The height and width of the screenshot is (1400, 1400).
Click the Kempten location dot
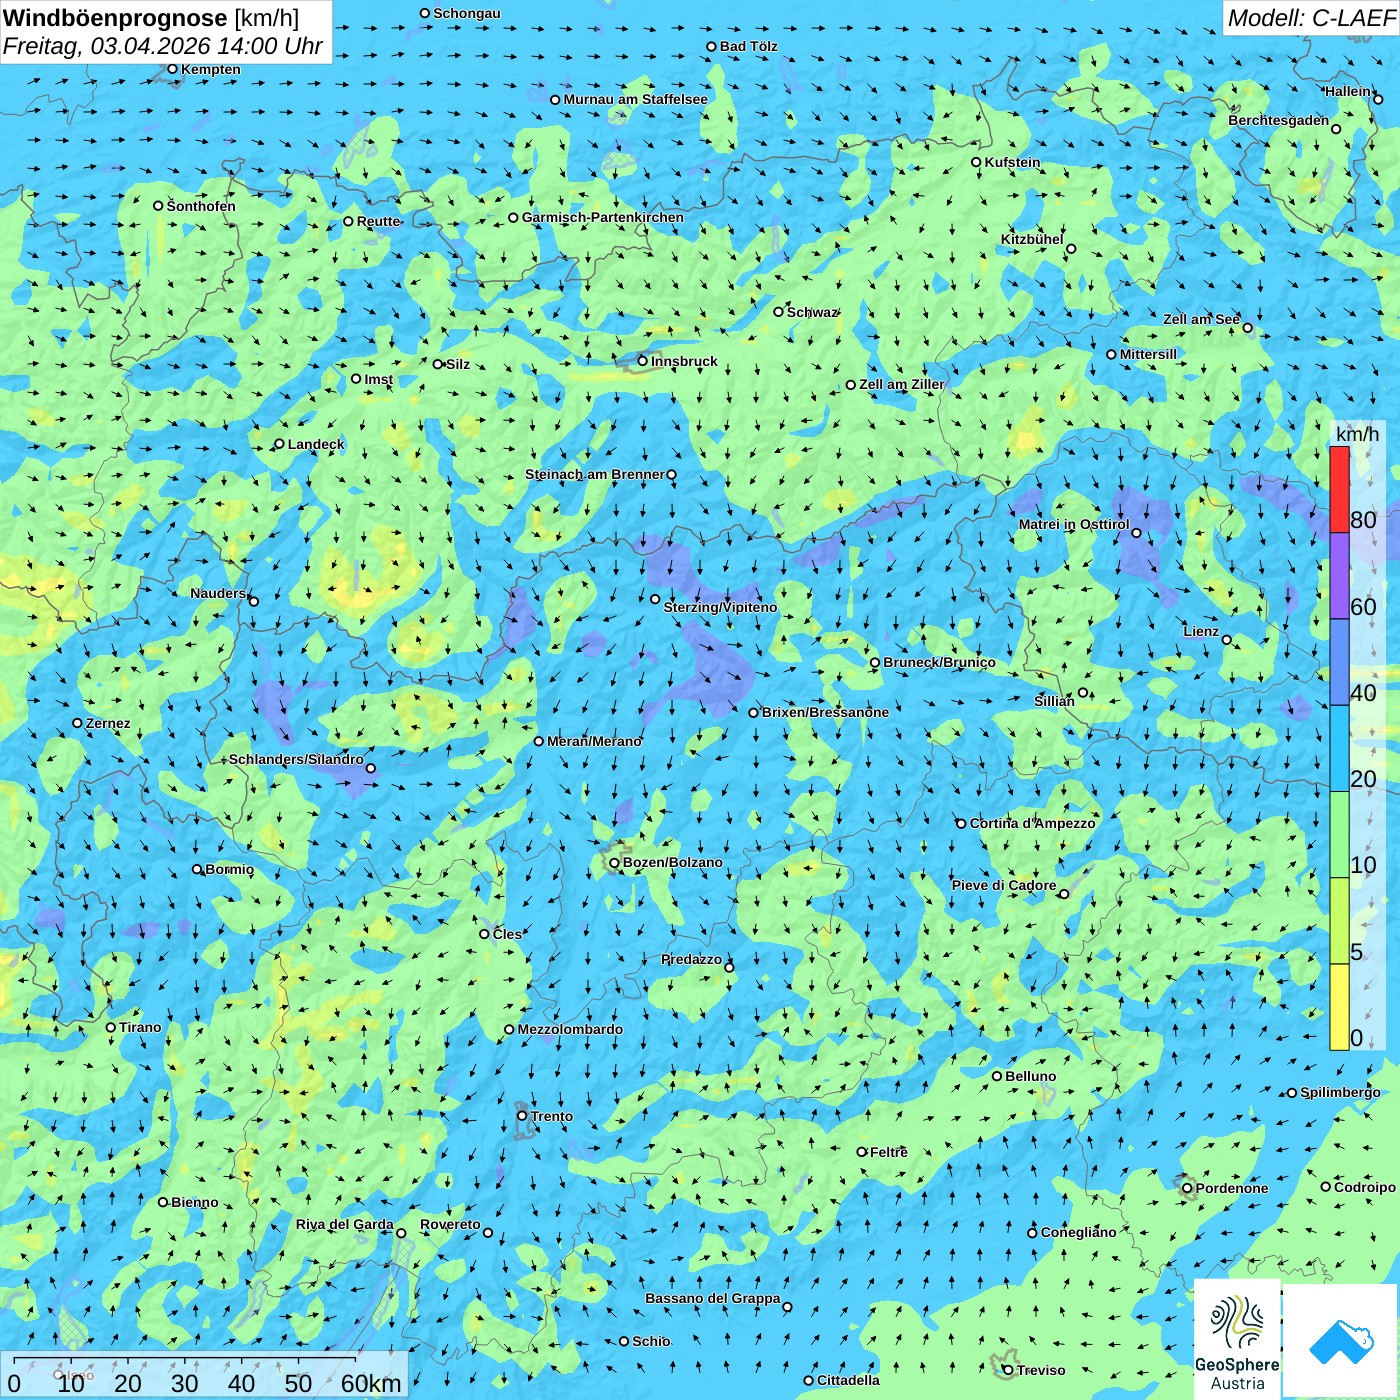[x=172, y=69]
